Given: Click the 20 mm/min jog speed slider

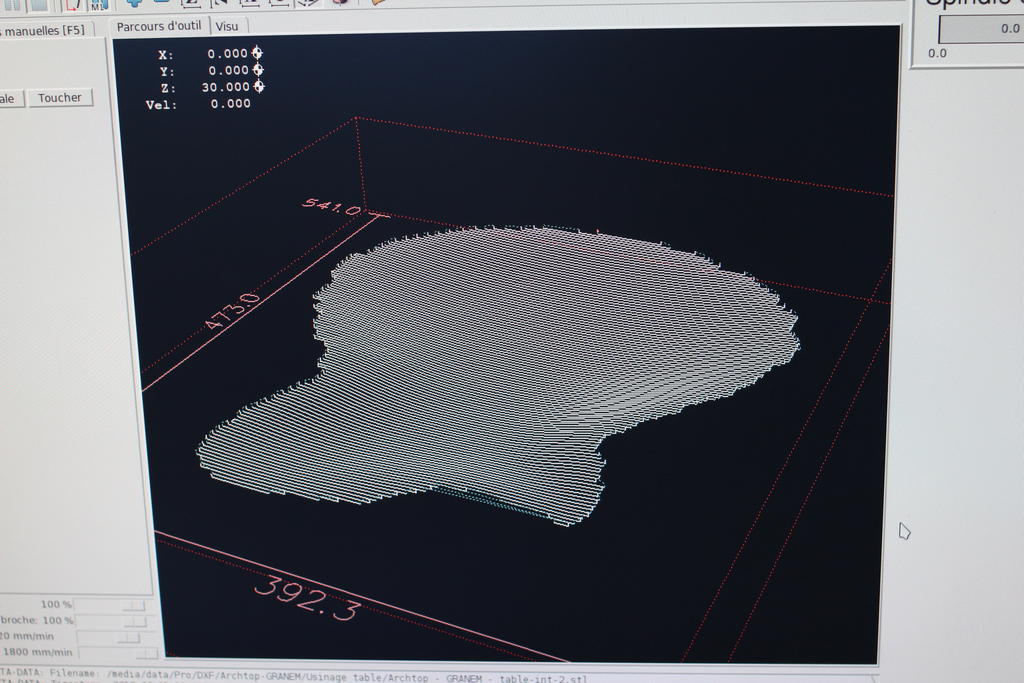Looking at the screenshot, I should click(x=111, y=637).
